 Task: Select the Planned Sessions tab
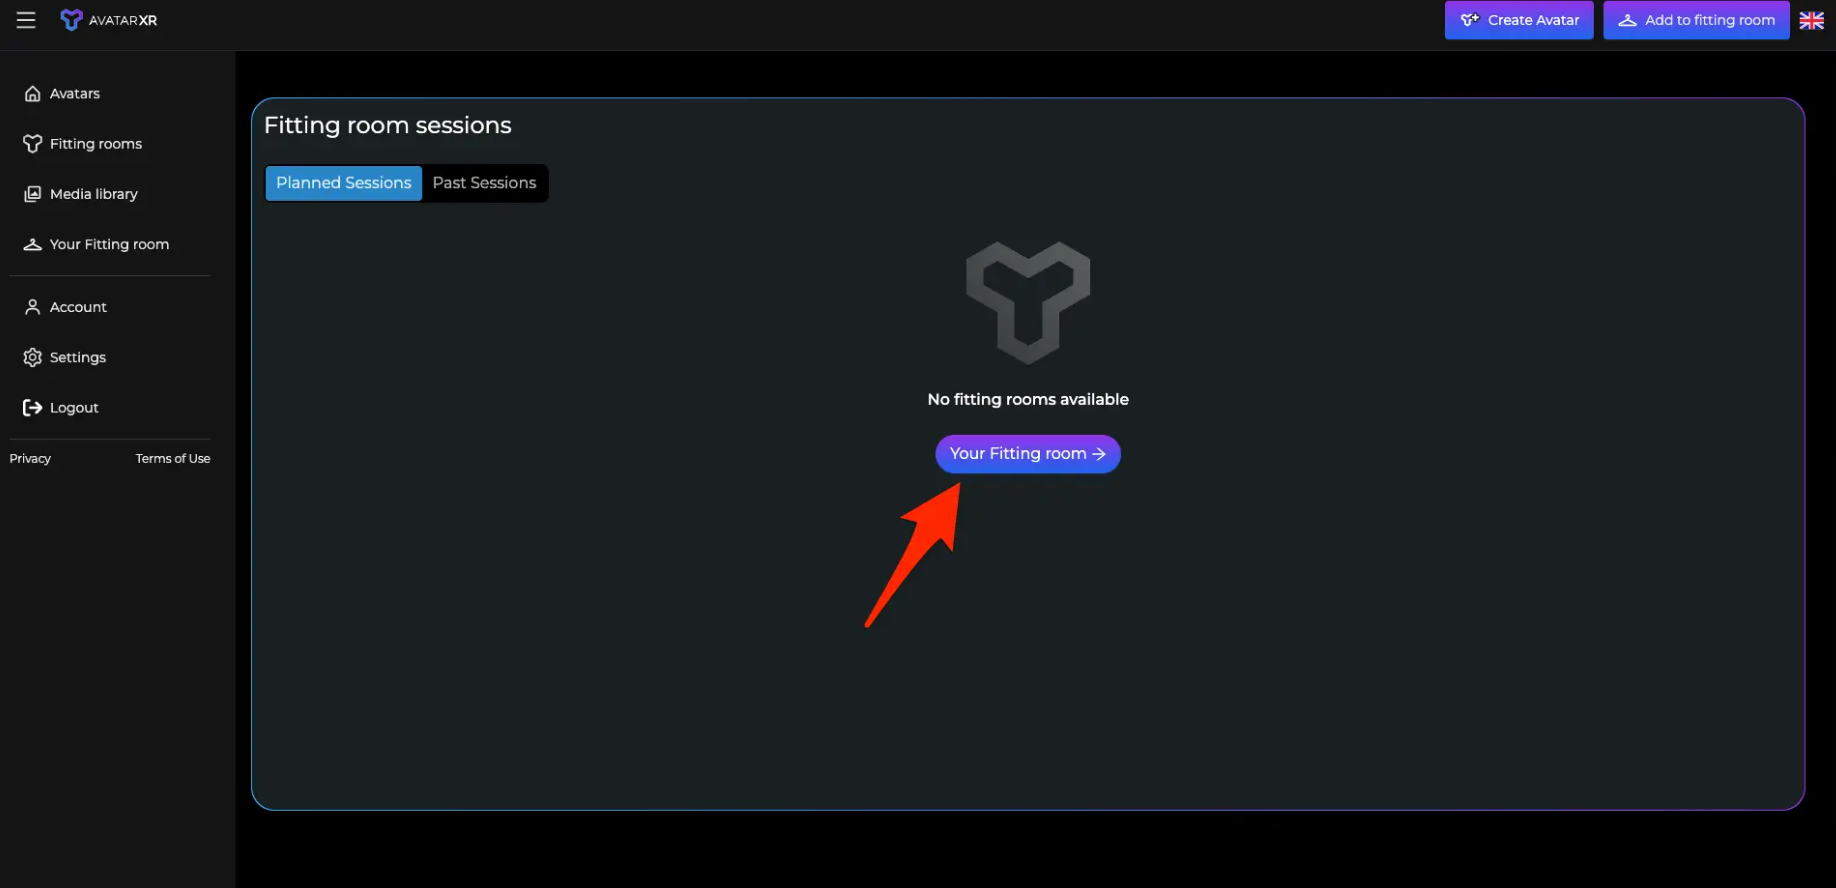pos(344,183)
